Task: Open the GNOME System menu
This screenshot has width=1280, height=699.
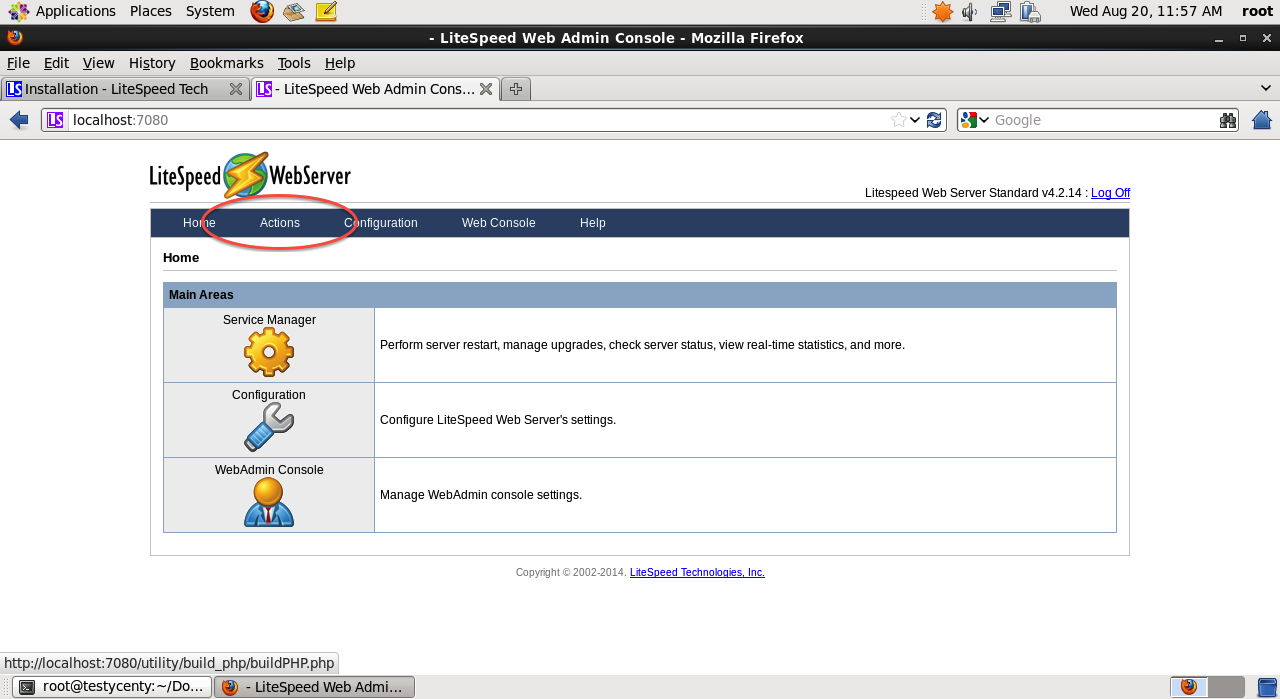Action: pos(210,11)
